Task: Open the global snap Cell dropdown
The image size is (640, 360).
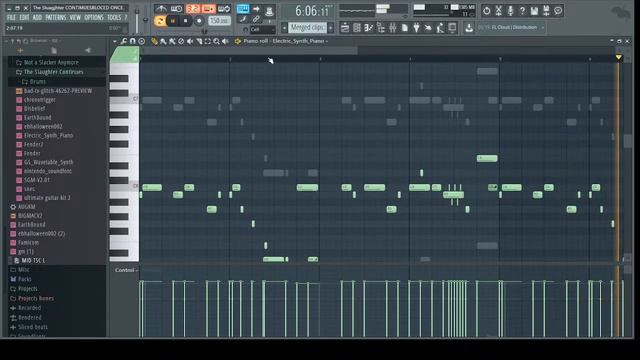Action: click(x=262, y=29)
